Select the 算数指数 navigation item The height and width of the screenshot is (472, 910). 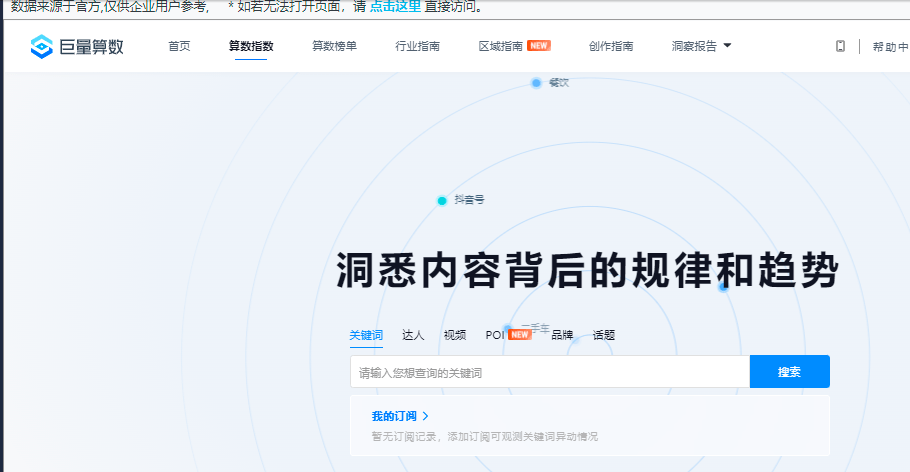(x=251, y=46)
